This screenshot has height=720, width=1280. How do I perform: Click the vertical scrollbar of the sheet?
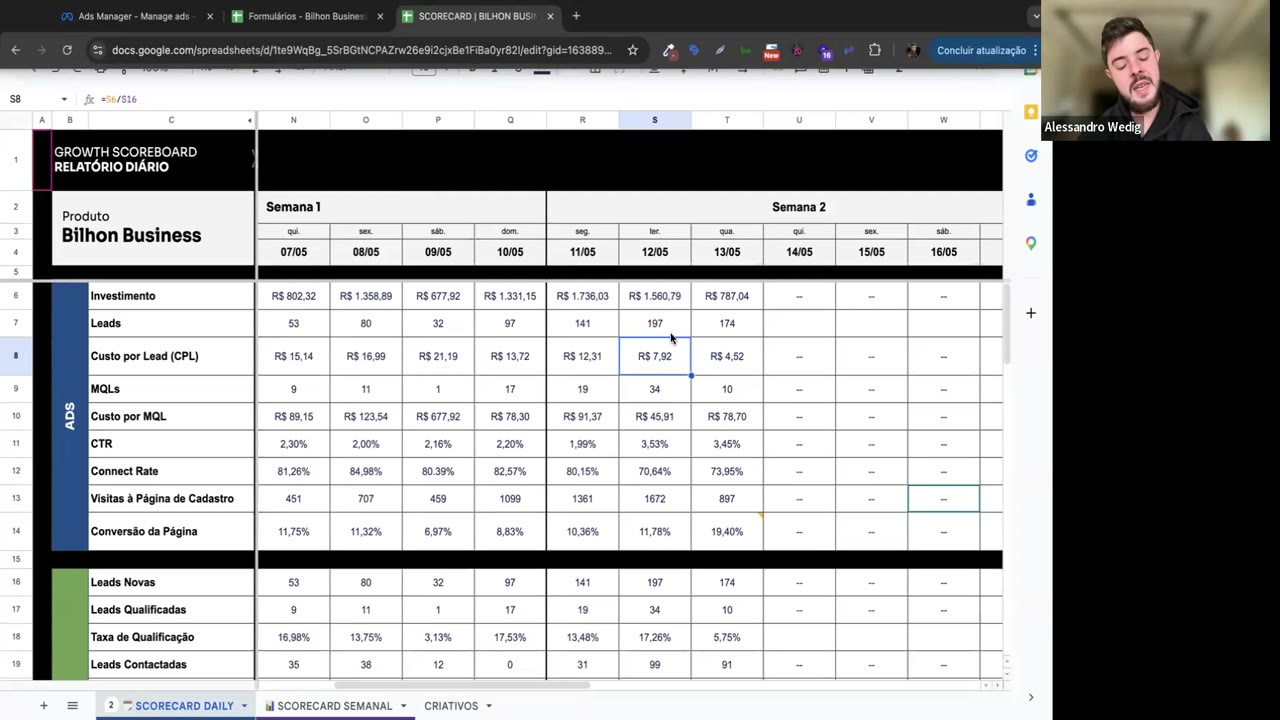coord(1007,323)
